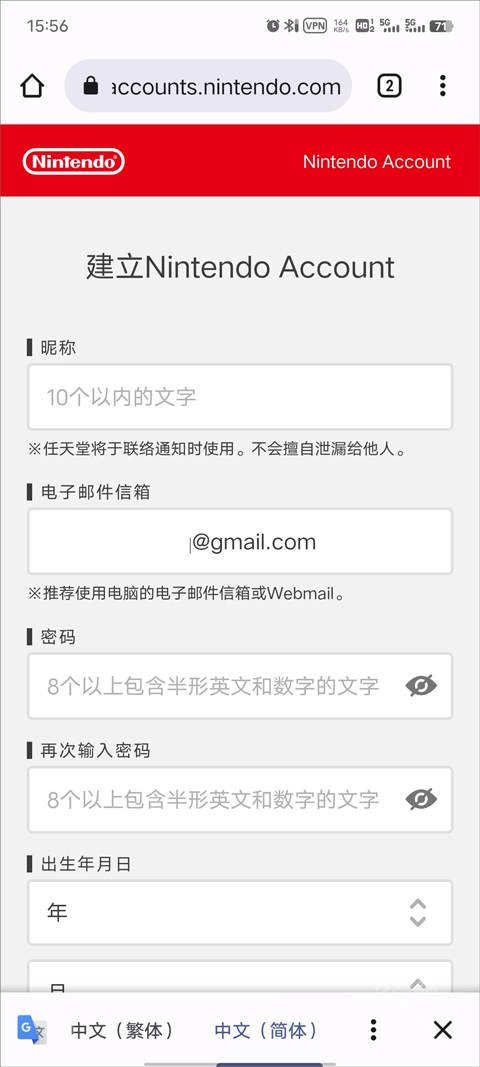480x1067 pixels.
Task: Show password in 再次输入密码 field
Action: (421, 799)
